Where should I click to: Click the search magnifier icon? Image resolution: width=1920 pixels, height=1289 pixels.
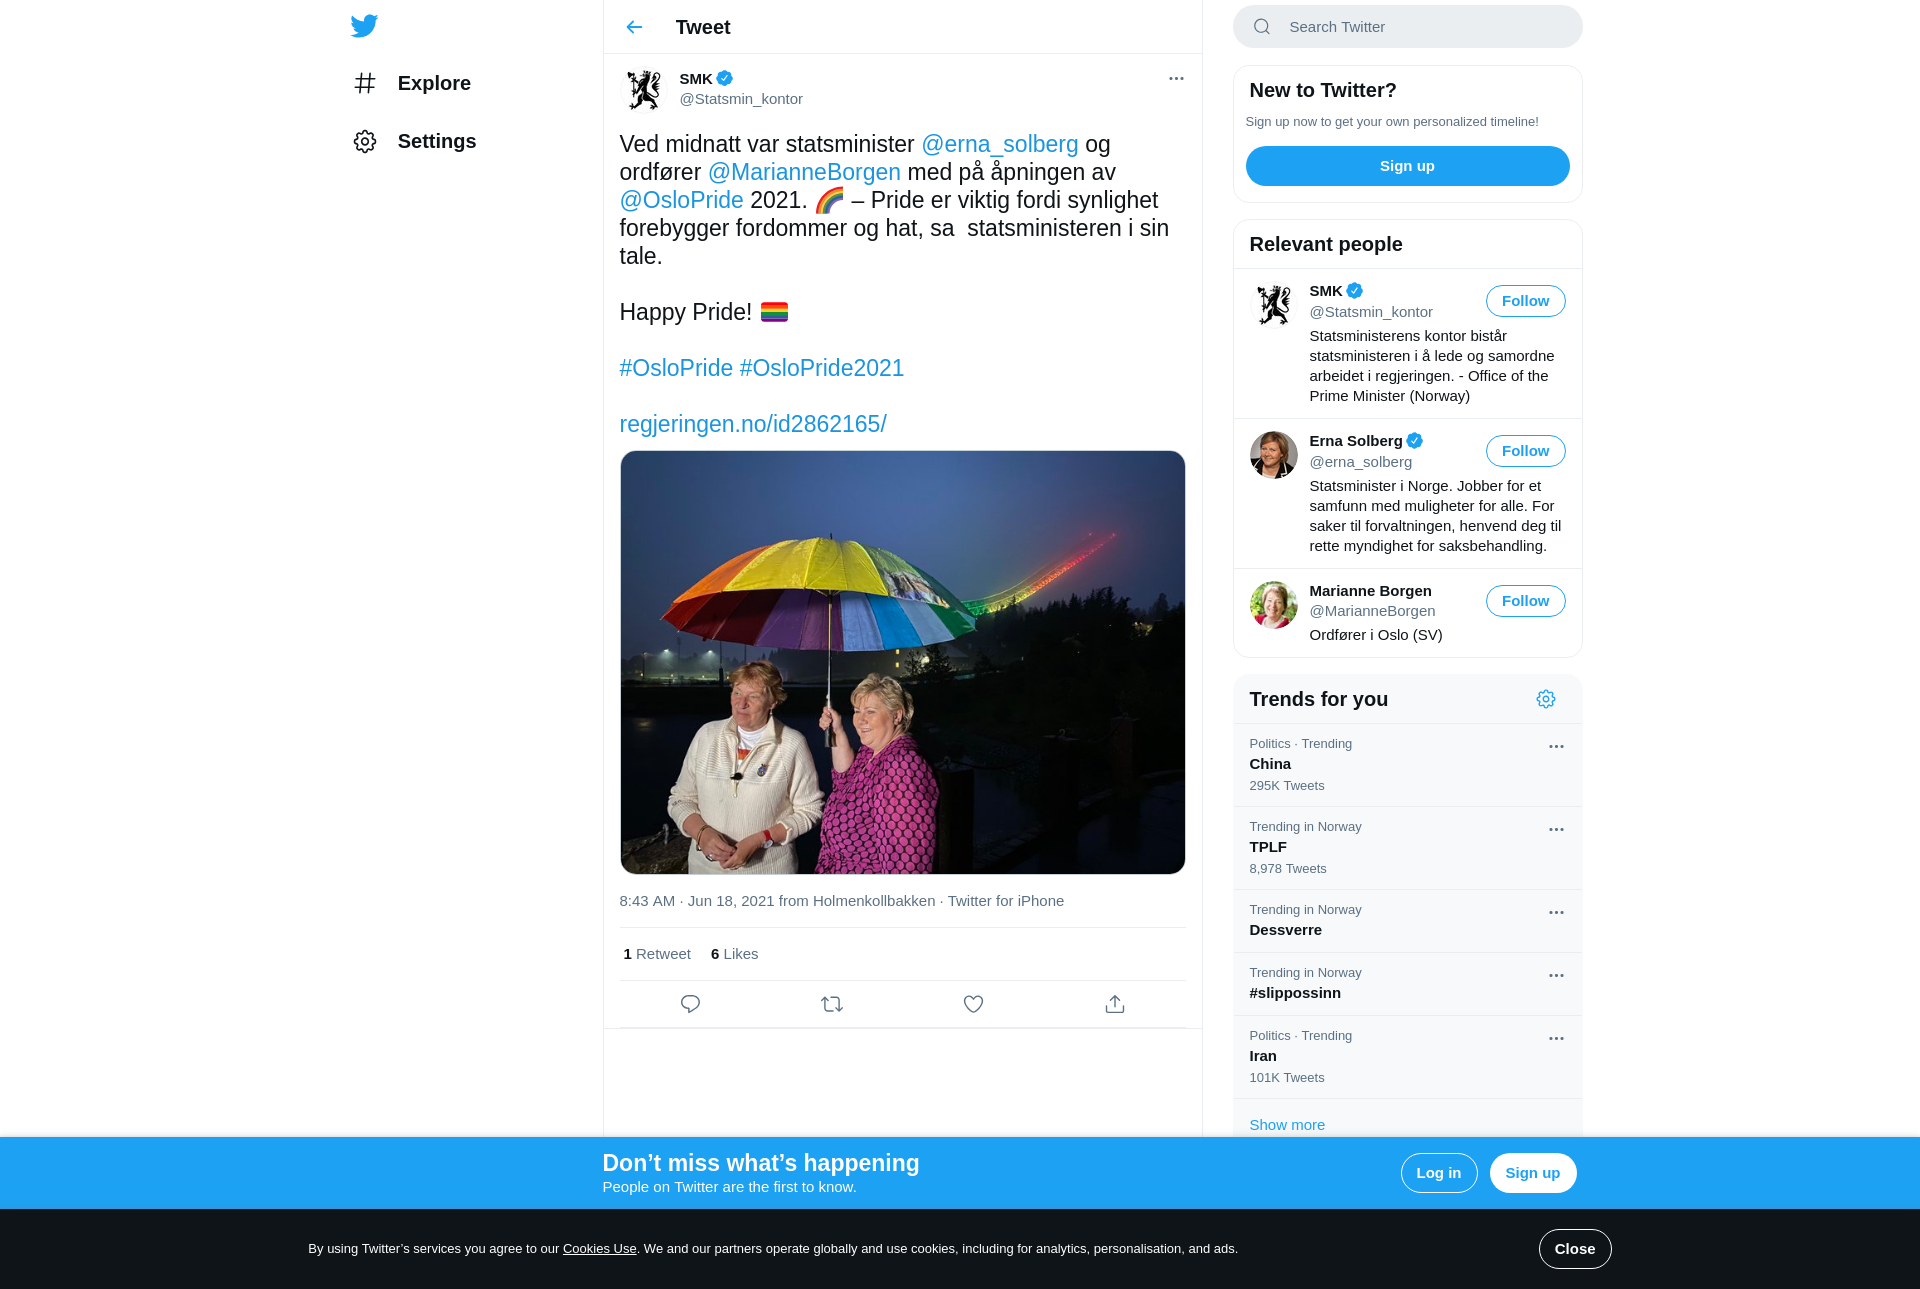pyautogui.click(x=1262, y=27)
